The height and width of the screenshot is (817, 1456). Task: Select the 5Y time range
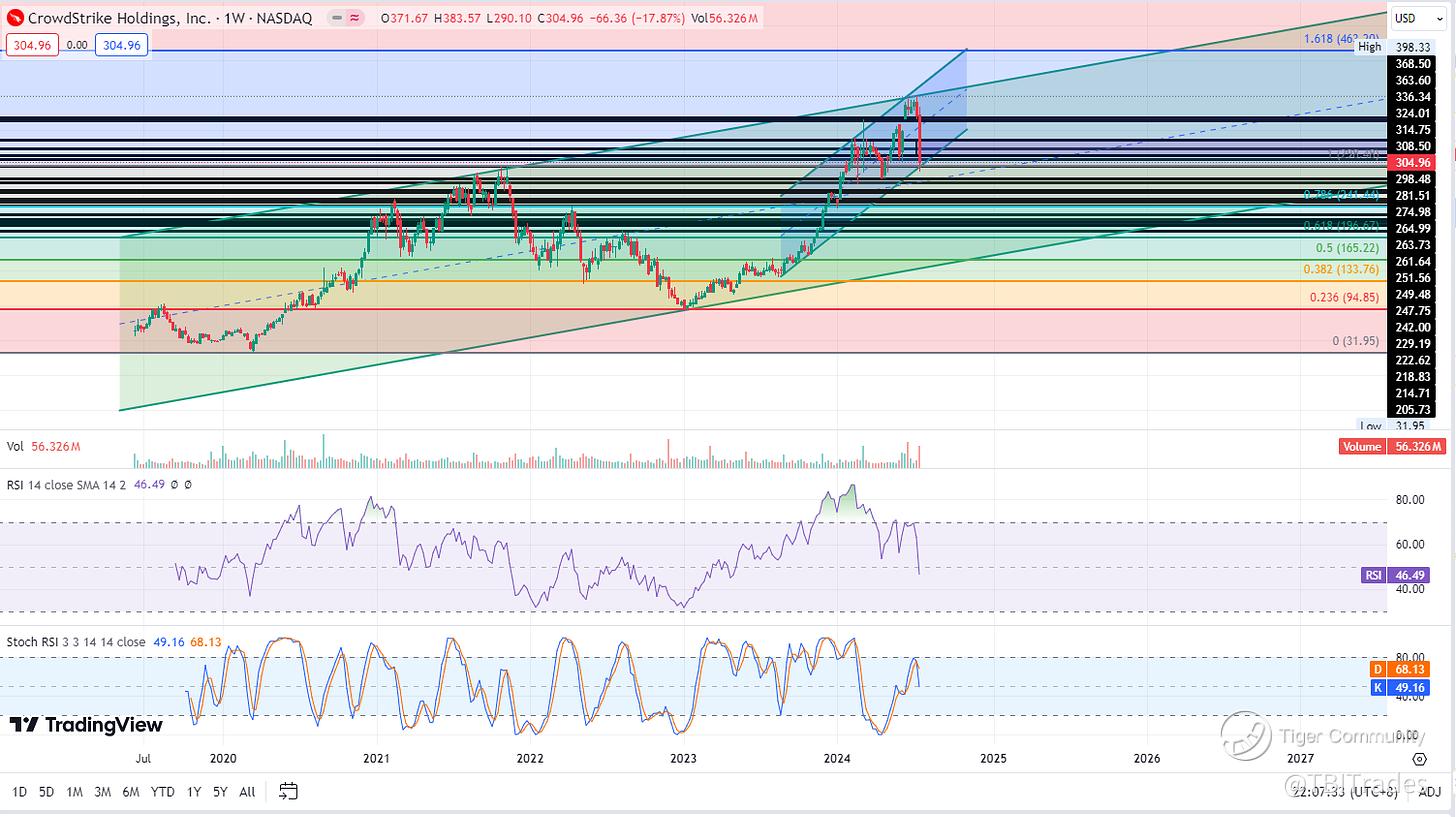tap(220, 792)
